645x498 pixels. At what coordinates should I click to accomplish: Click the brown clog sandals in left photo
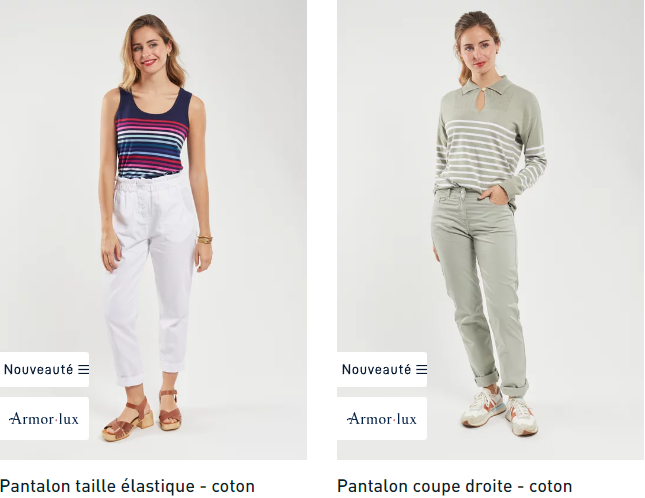[x=142, y=415]
